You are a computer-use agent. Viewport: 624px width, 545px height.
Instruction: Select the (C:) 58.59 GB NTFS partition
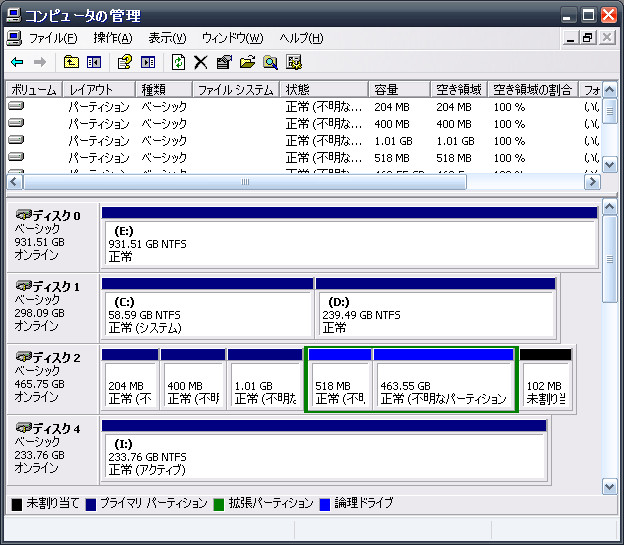click(x=207, y=308)
